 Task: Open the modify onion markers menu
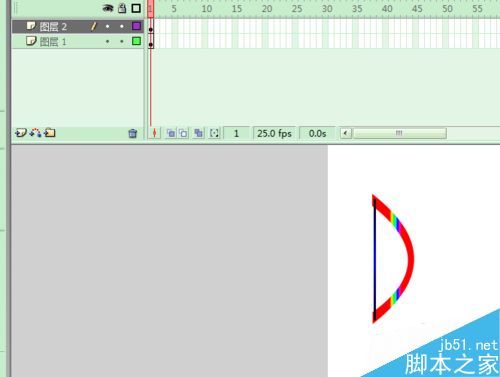tap(214, 133)
